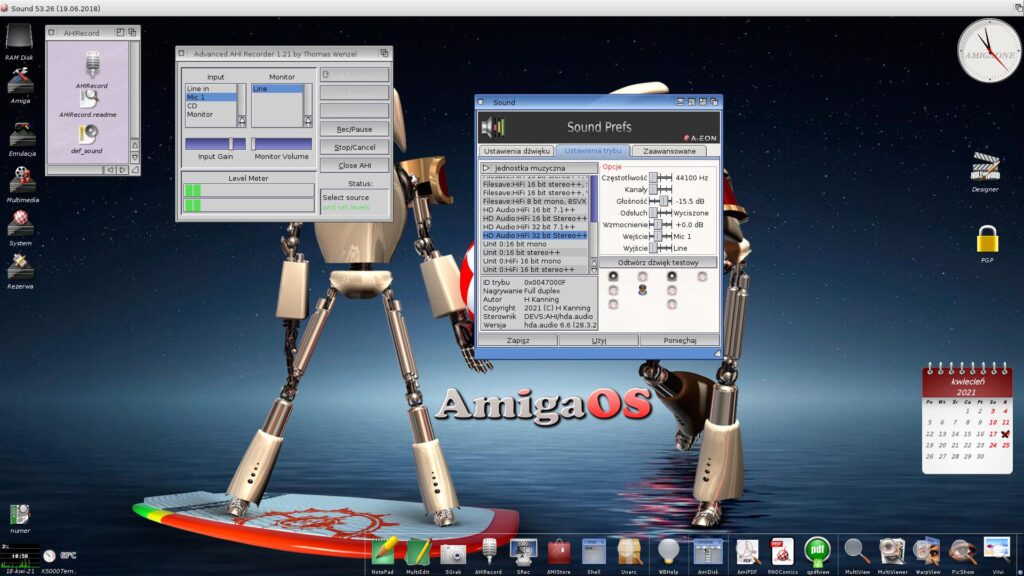Open the Unarc archive tool

[x=629, y=552]
